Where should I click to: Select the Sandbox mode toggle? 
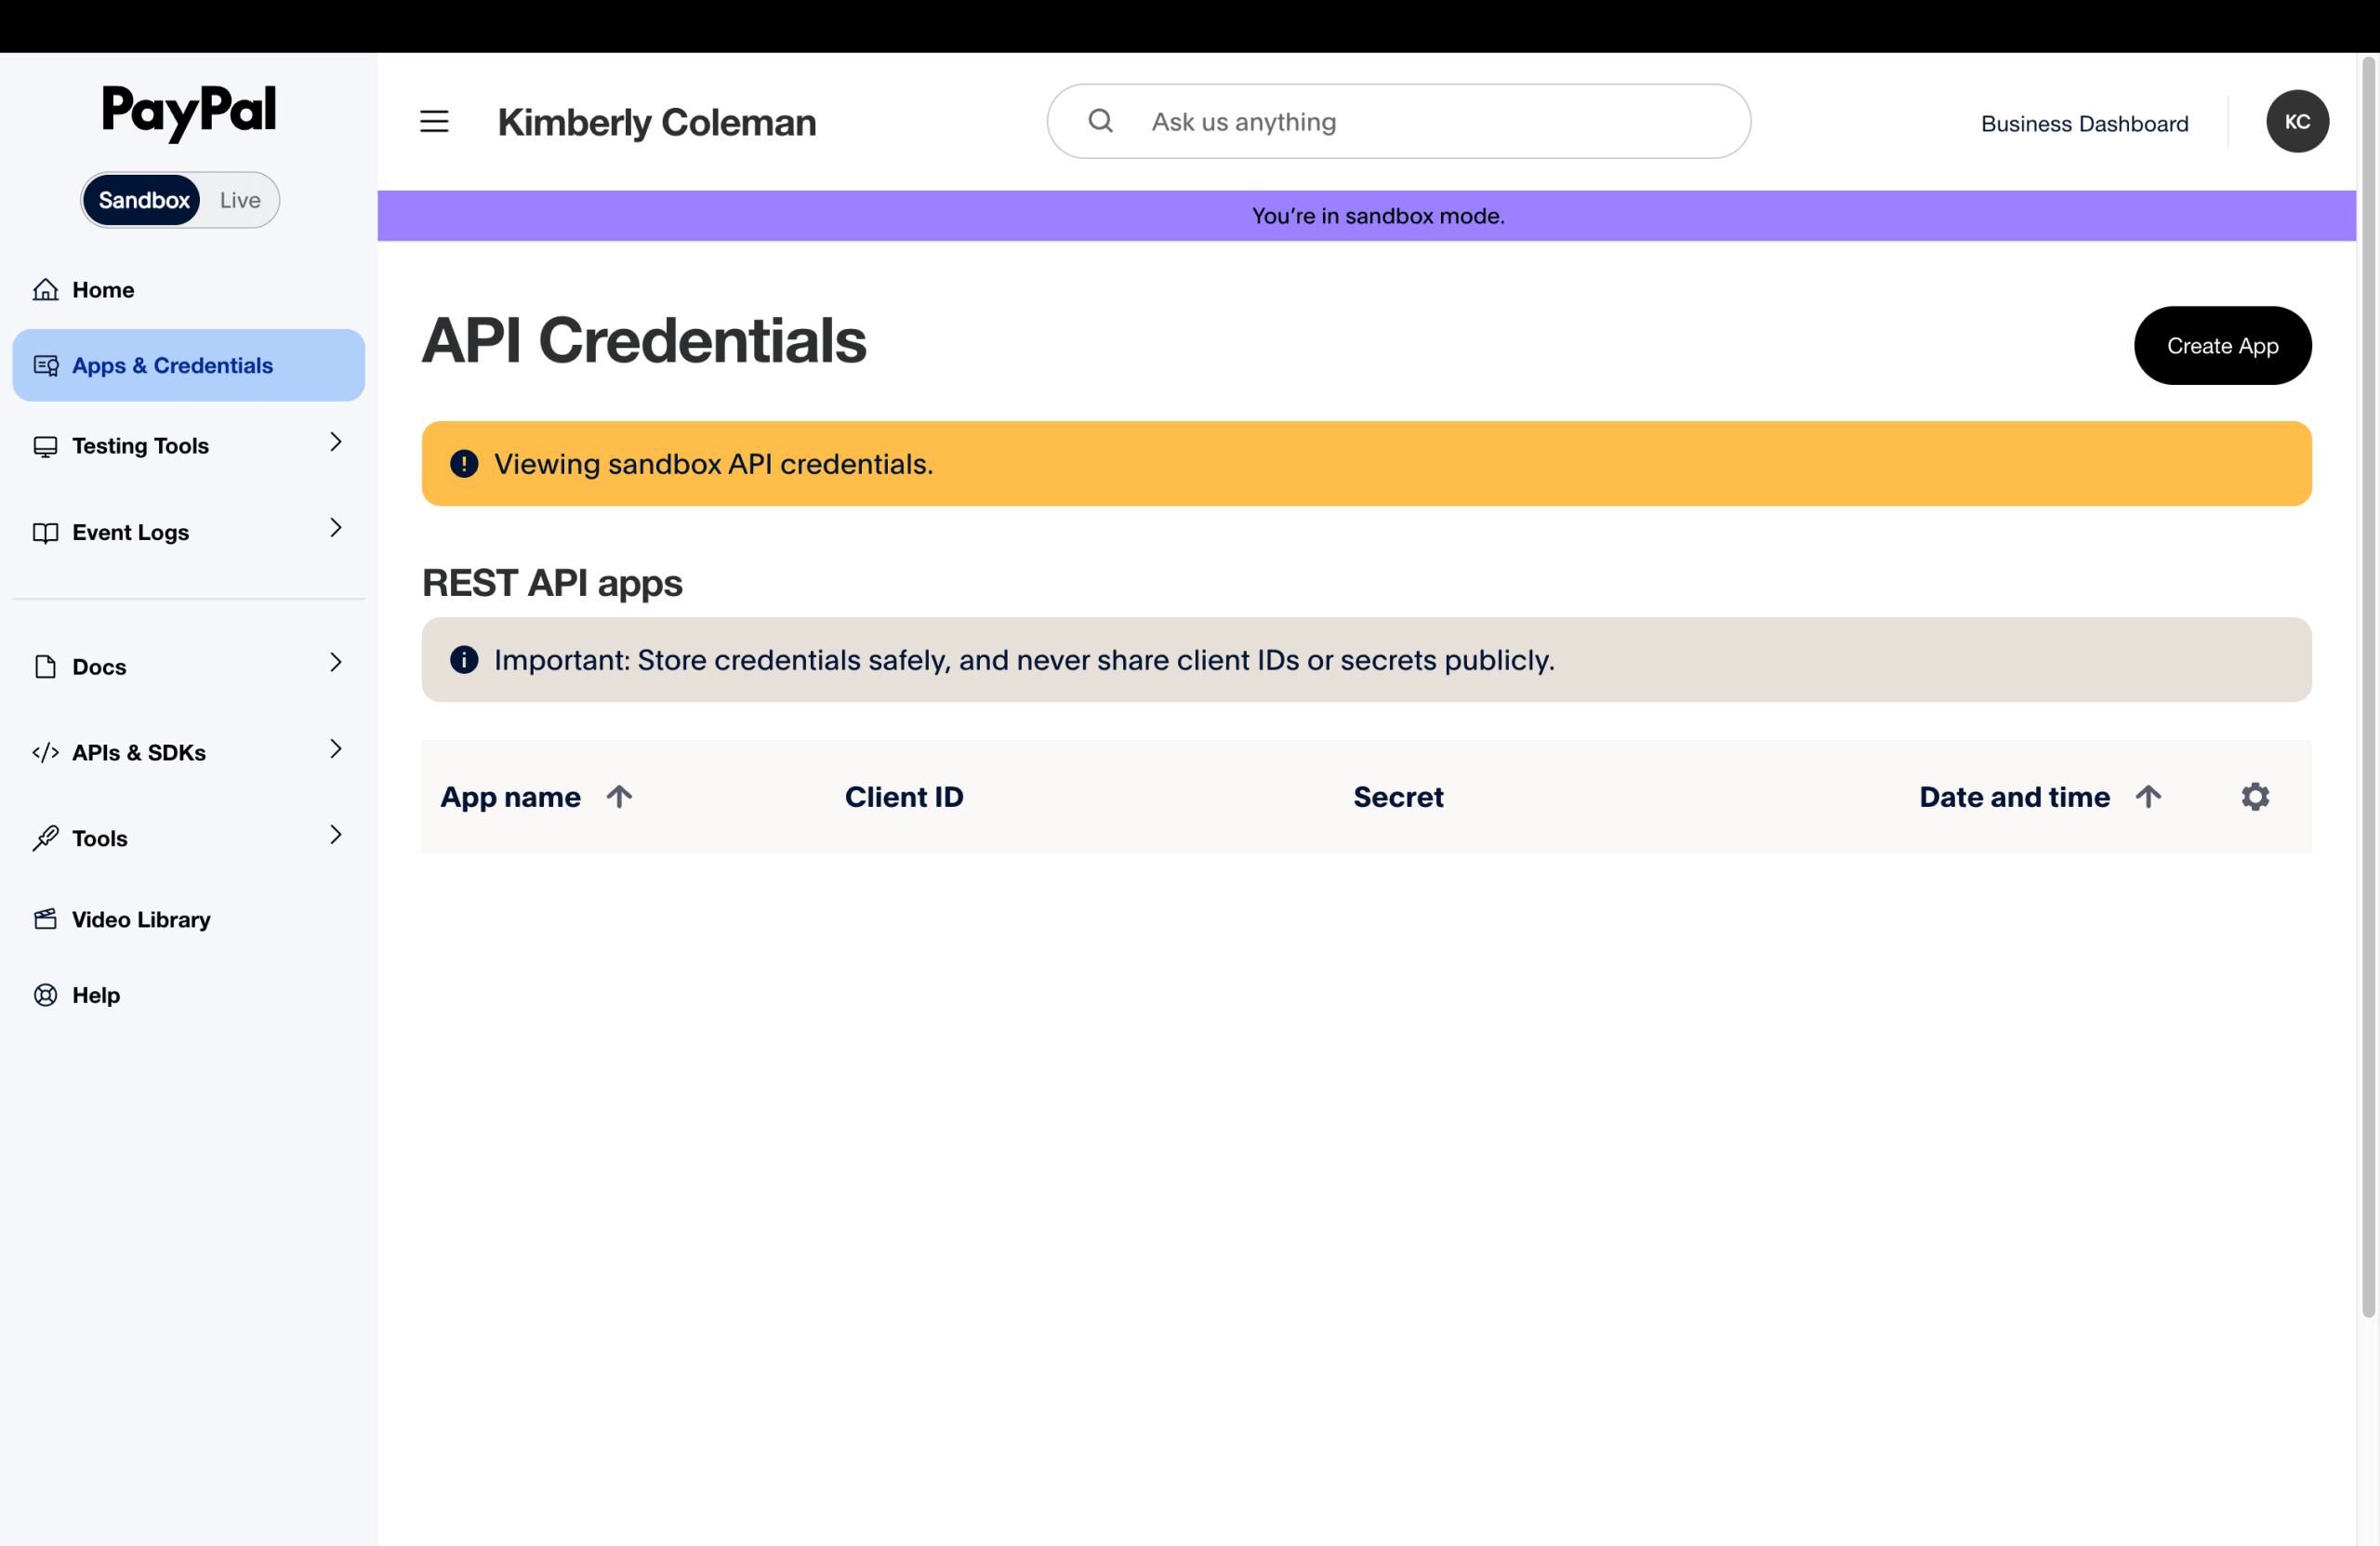pos(142,200)
